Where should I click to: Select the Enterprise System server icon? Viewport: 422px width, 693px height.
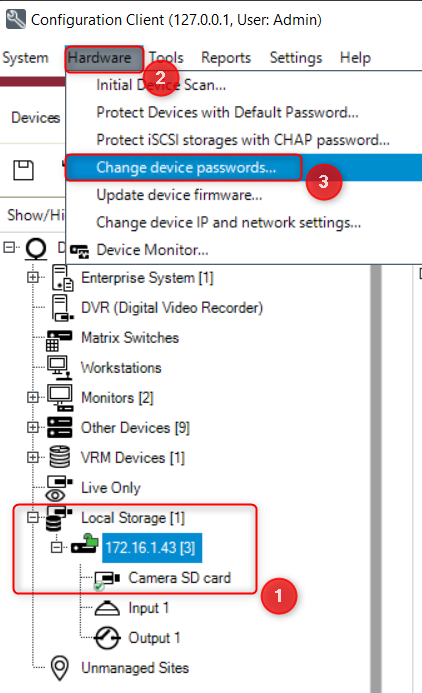62,278
